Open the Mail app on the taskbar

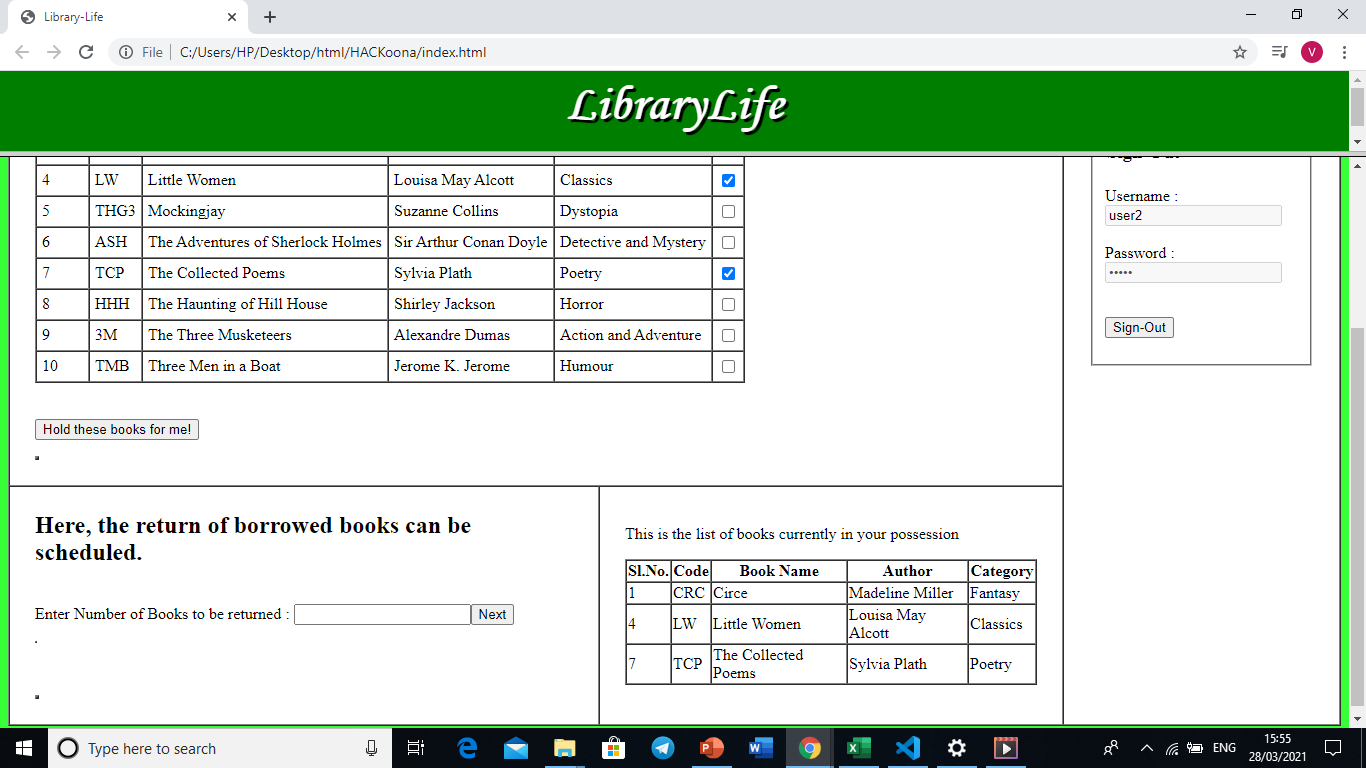click(x=516, y=748)
